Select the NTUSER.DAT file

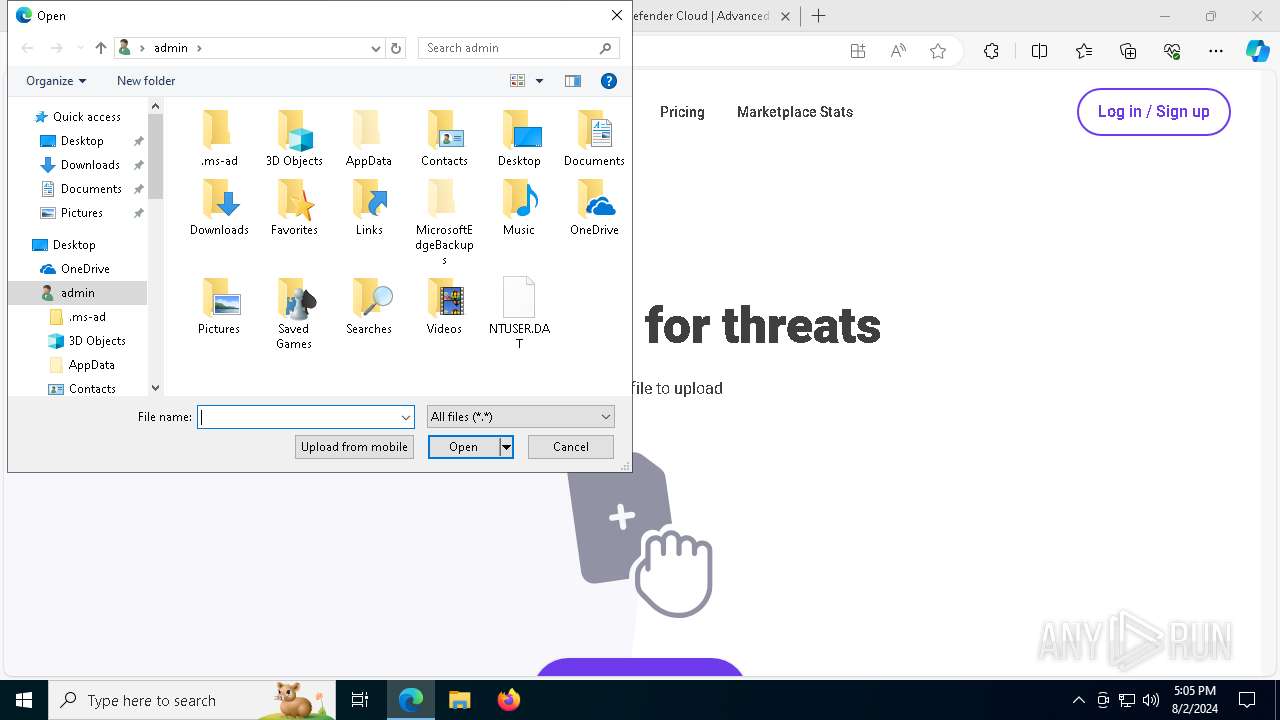519,314
